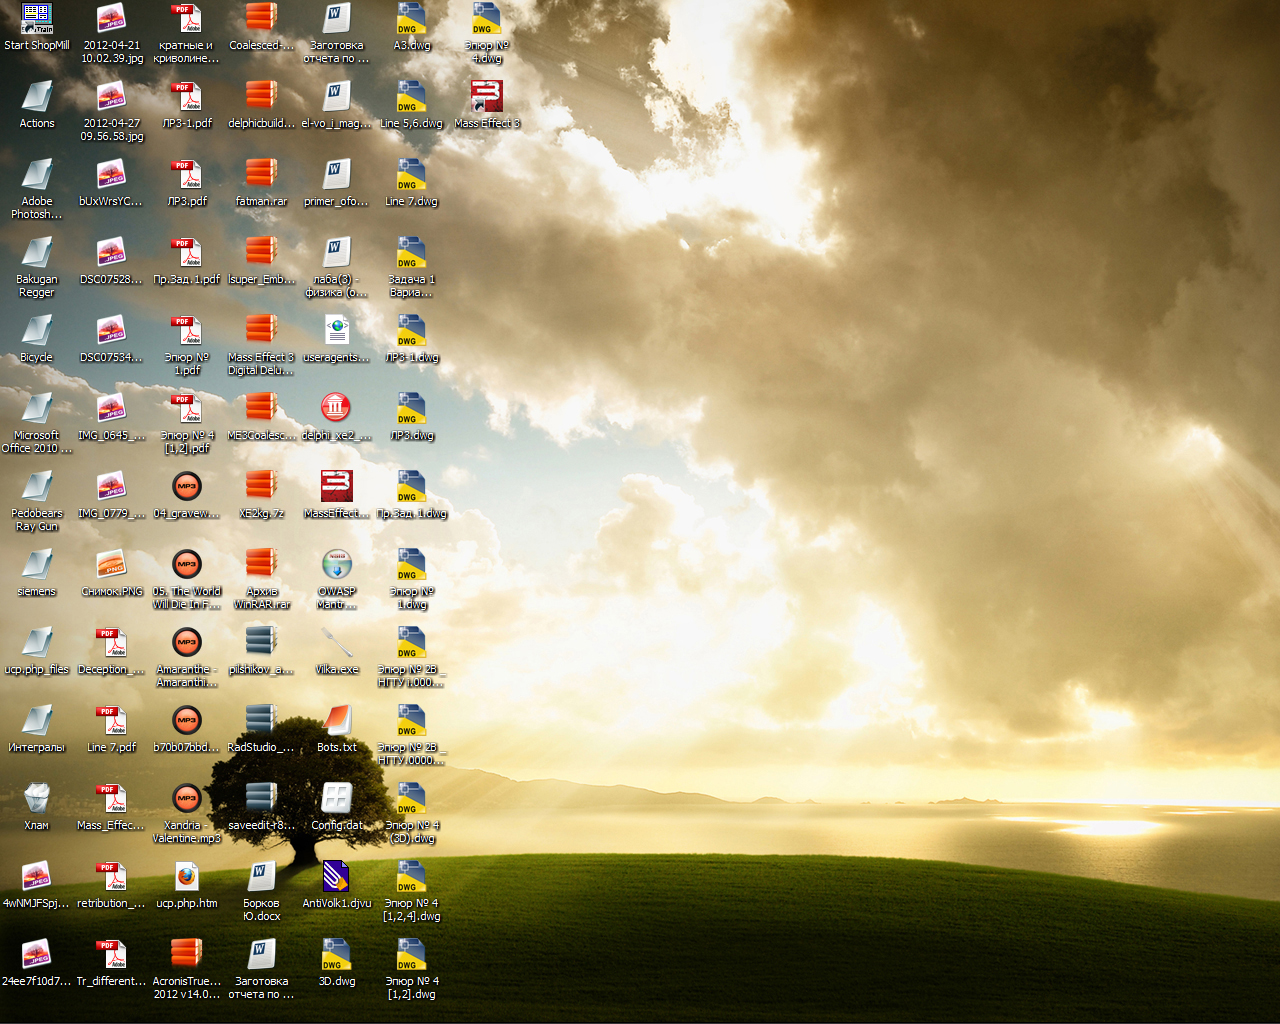Select the b70b07bbd MP3 file icon
The height and width of the screenshot is (1024, 1280).
187,729
